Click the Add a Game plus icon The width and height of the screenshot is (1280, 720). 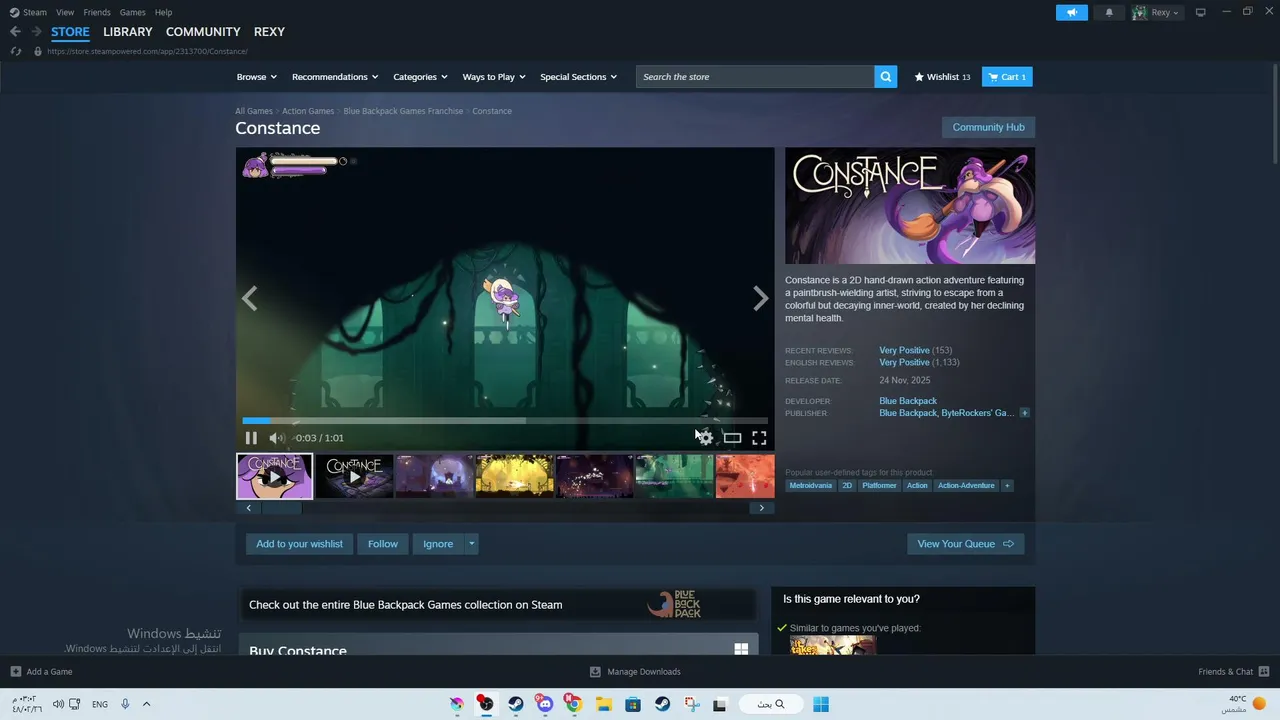(15, 672)
